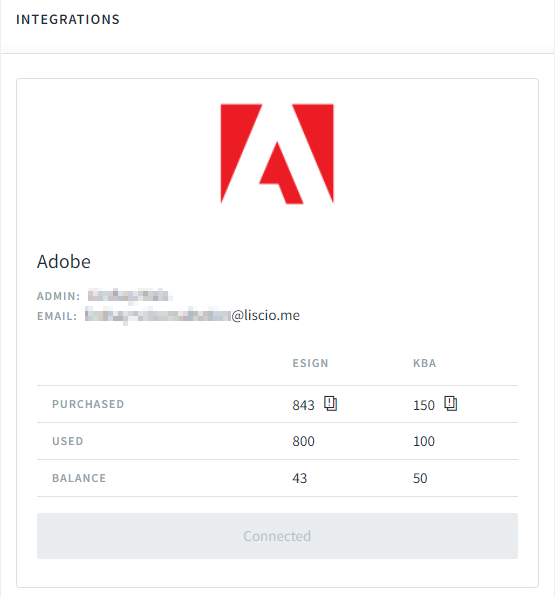
Task: Click the KBA used value 100
Action: coord(424,441)
